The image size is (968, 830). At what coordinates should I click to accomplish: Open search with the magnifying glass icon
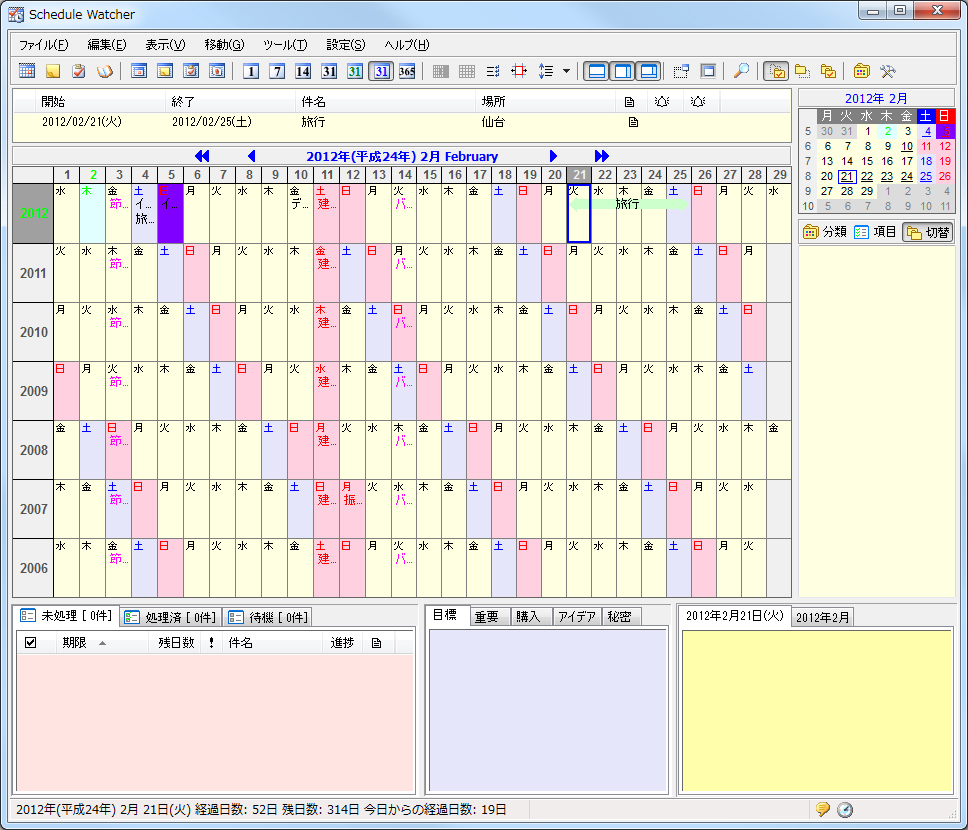pyautogui.click(x=741, y=71)
